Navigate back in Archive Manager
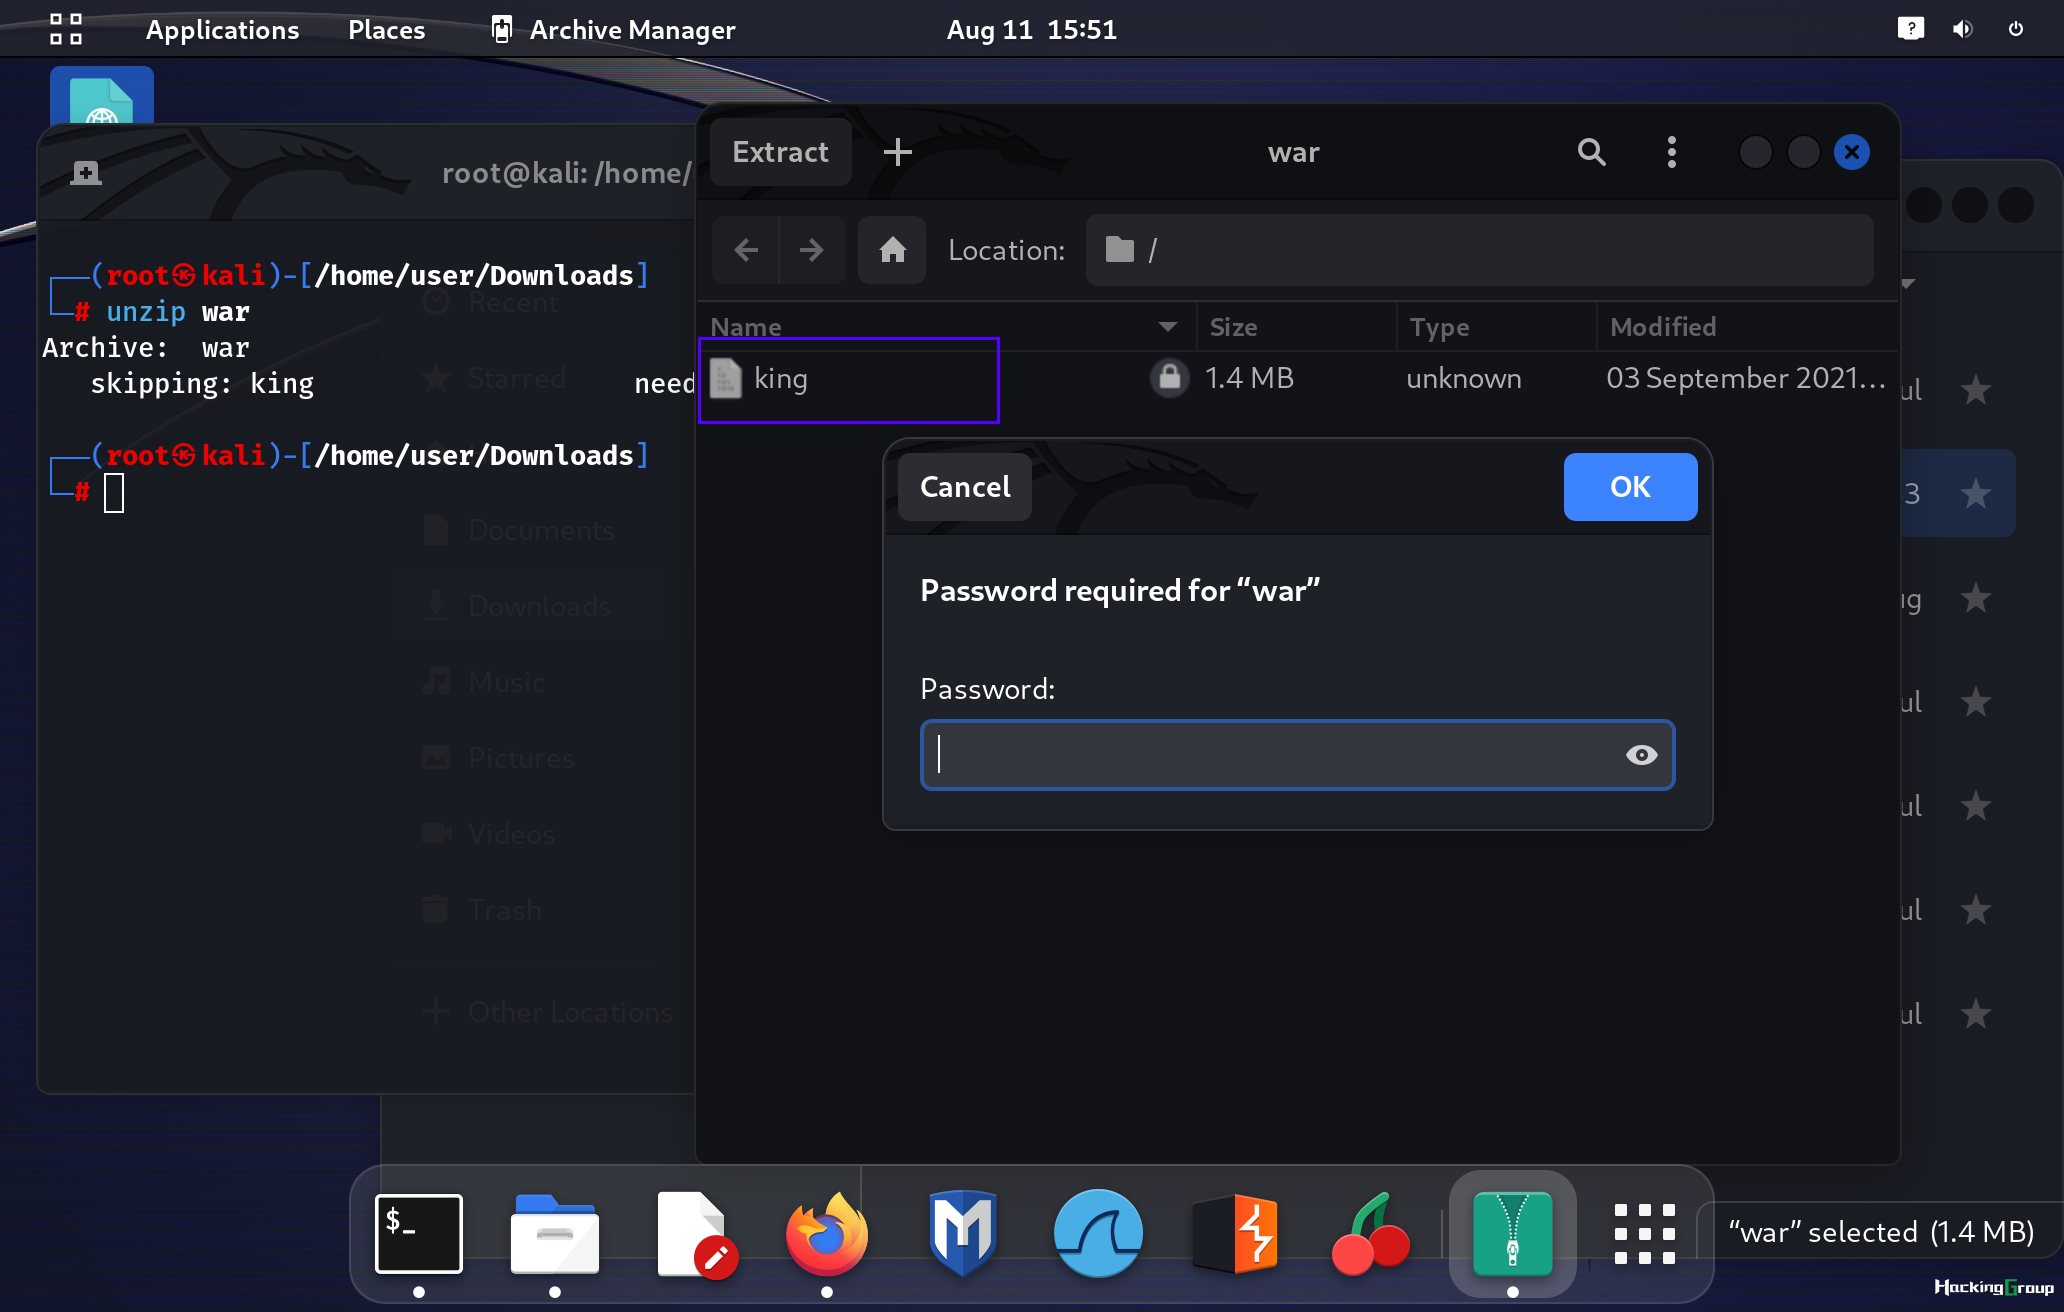 [x=746, y=250]
